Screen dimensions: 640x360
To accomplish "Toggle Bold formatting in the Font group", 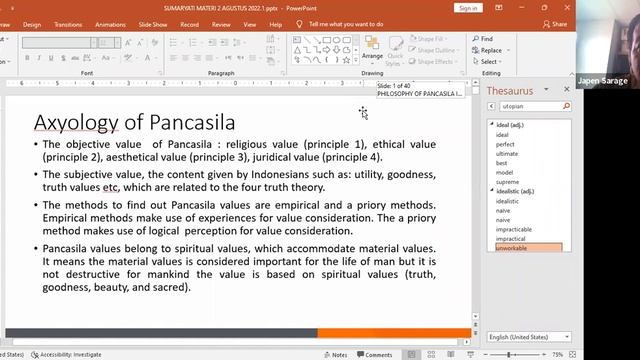I will click(27, 58).
